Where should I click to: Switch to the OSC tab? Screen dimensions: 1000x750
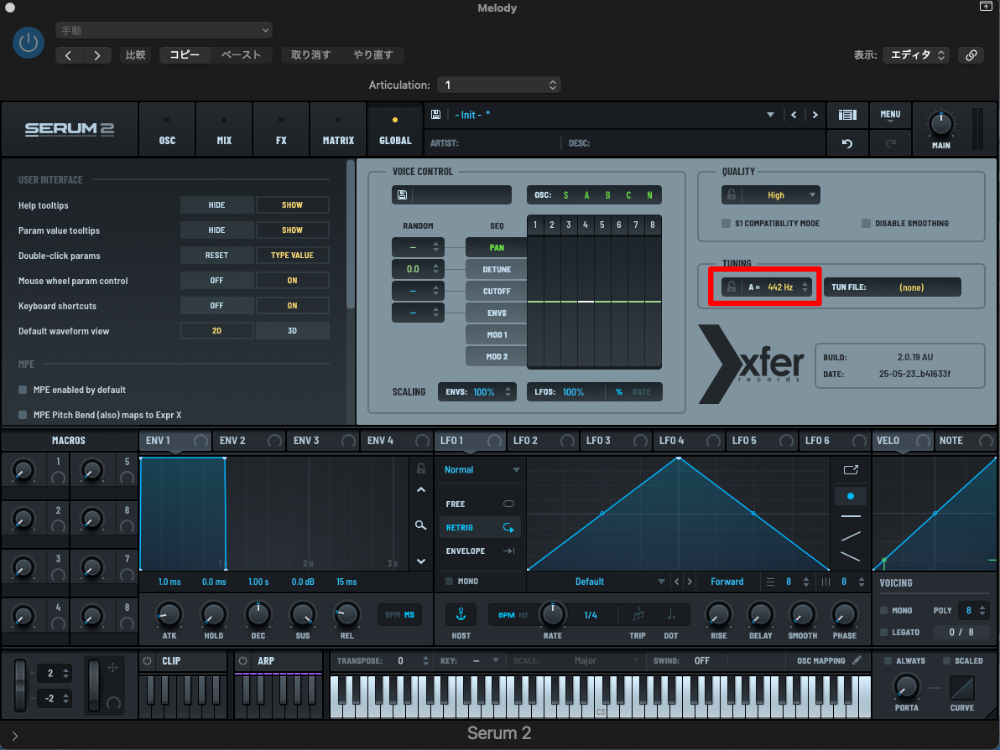(x=167, y=129)
